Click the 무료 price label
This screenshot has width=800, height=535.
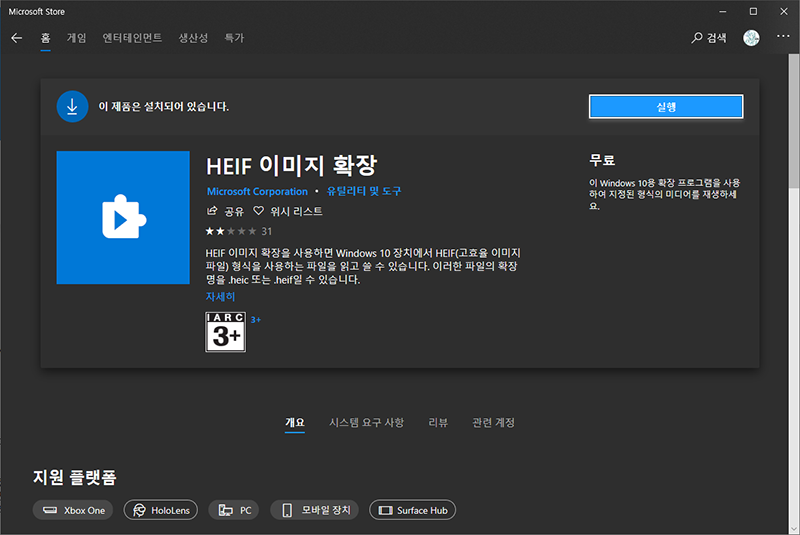[602, 160]
